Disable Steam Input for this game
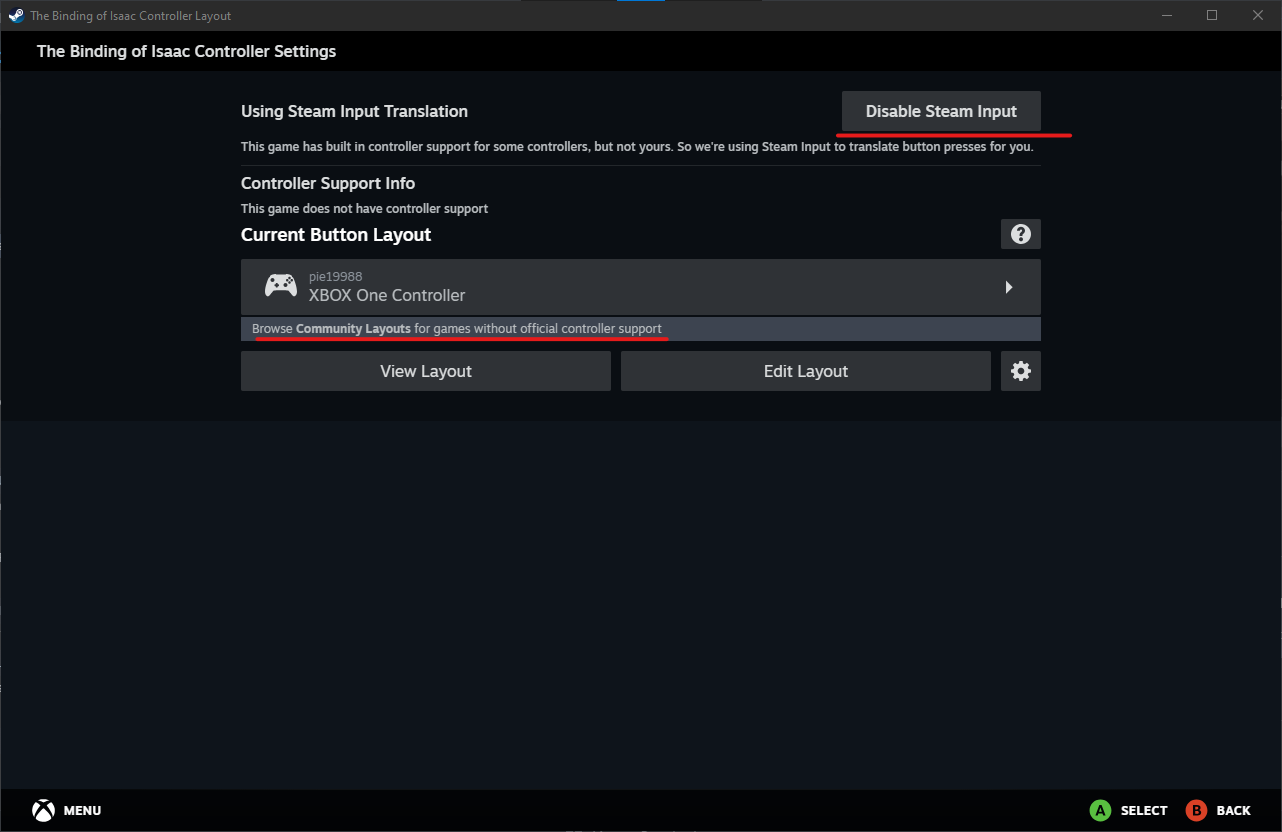1282x832 pixels. pos(940,111)
